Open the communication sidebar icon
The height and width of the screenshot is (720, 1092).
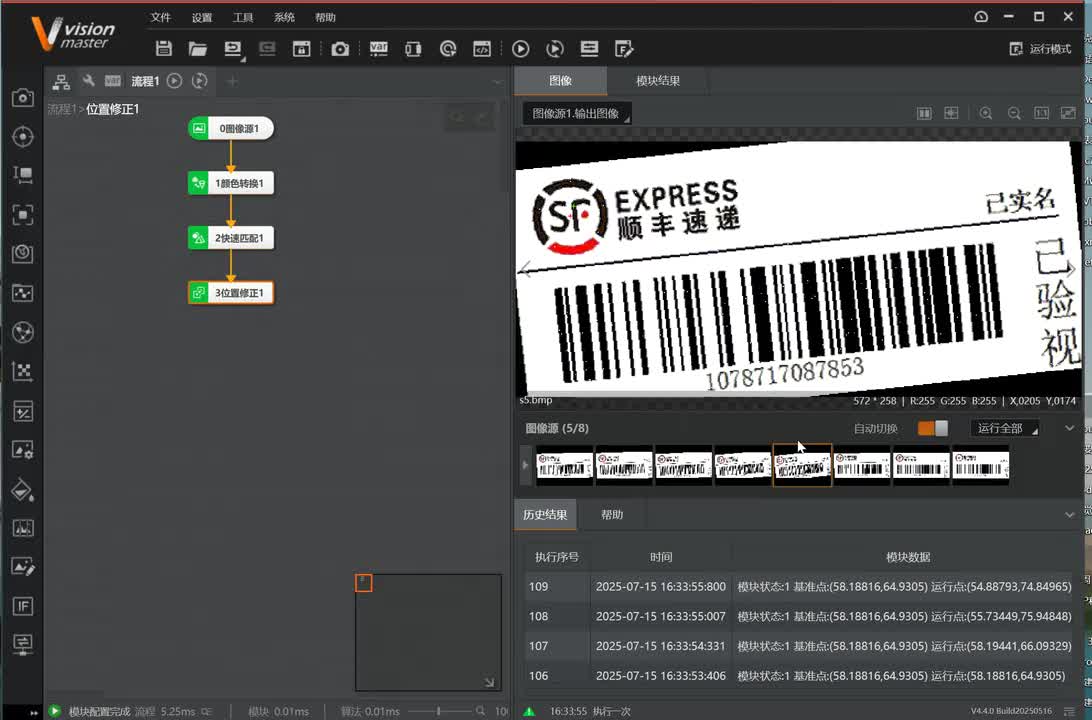coord(22,643)
